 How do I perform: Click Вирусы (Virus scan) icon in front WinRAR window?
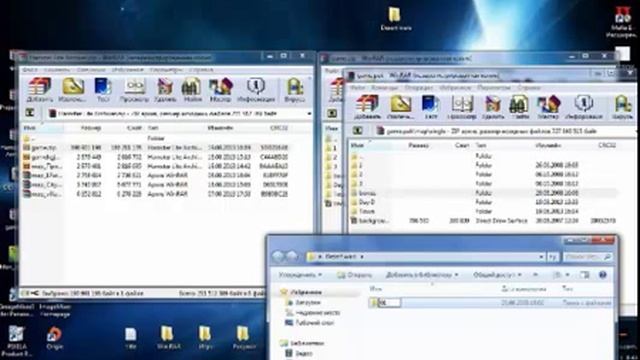(x=622, y=107)
